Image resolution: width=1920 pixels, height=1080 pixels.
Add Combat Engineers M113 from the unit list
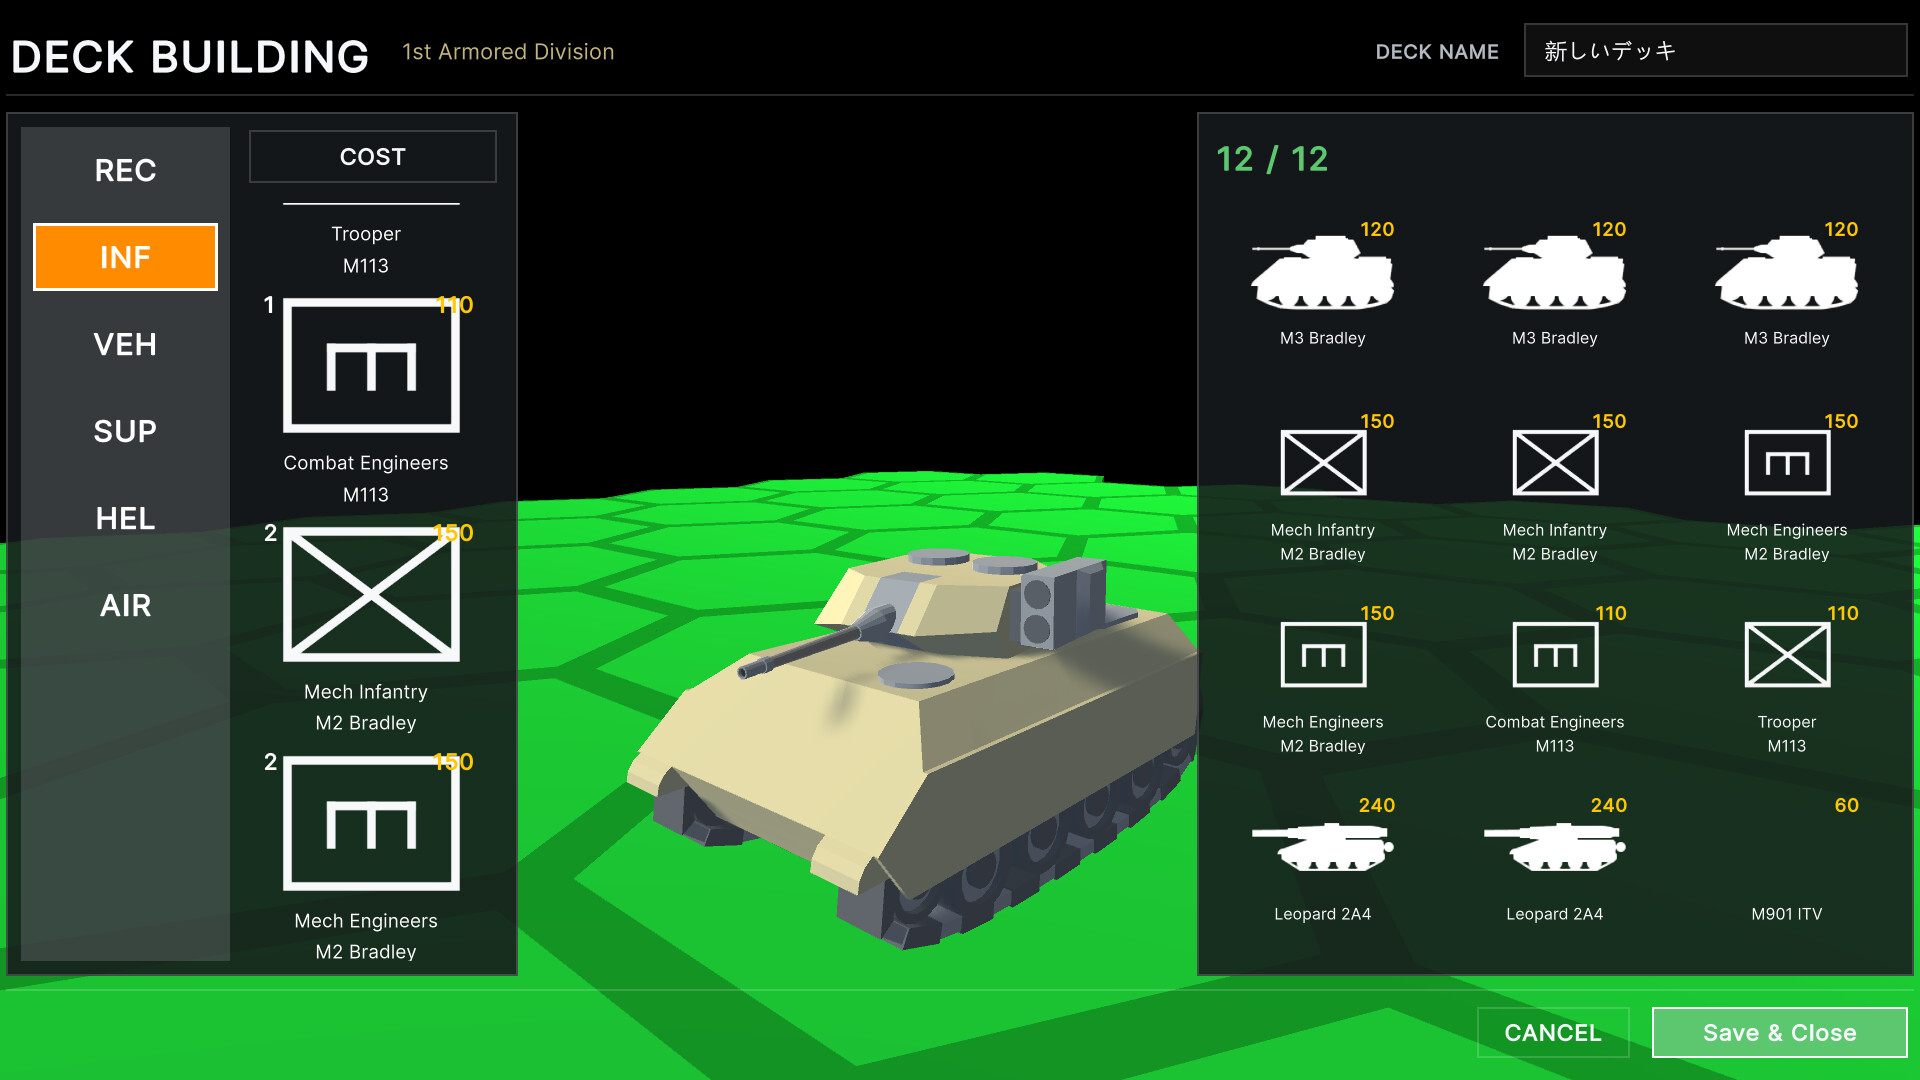point(371,366)
